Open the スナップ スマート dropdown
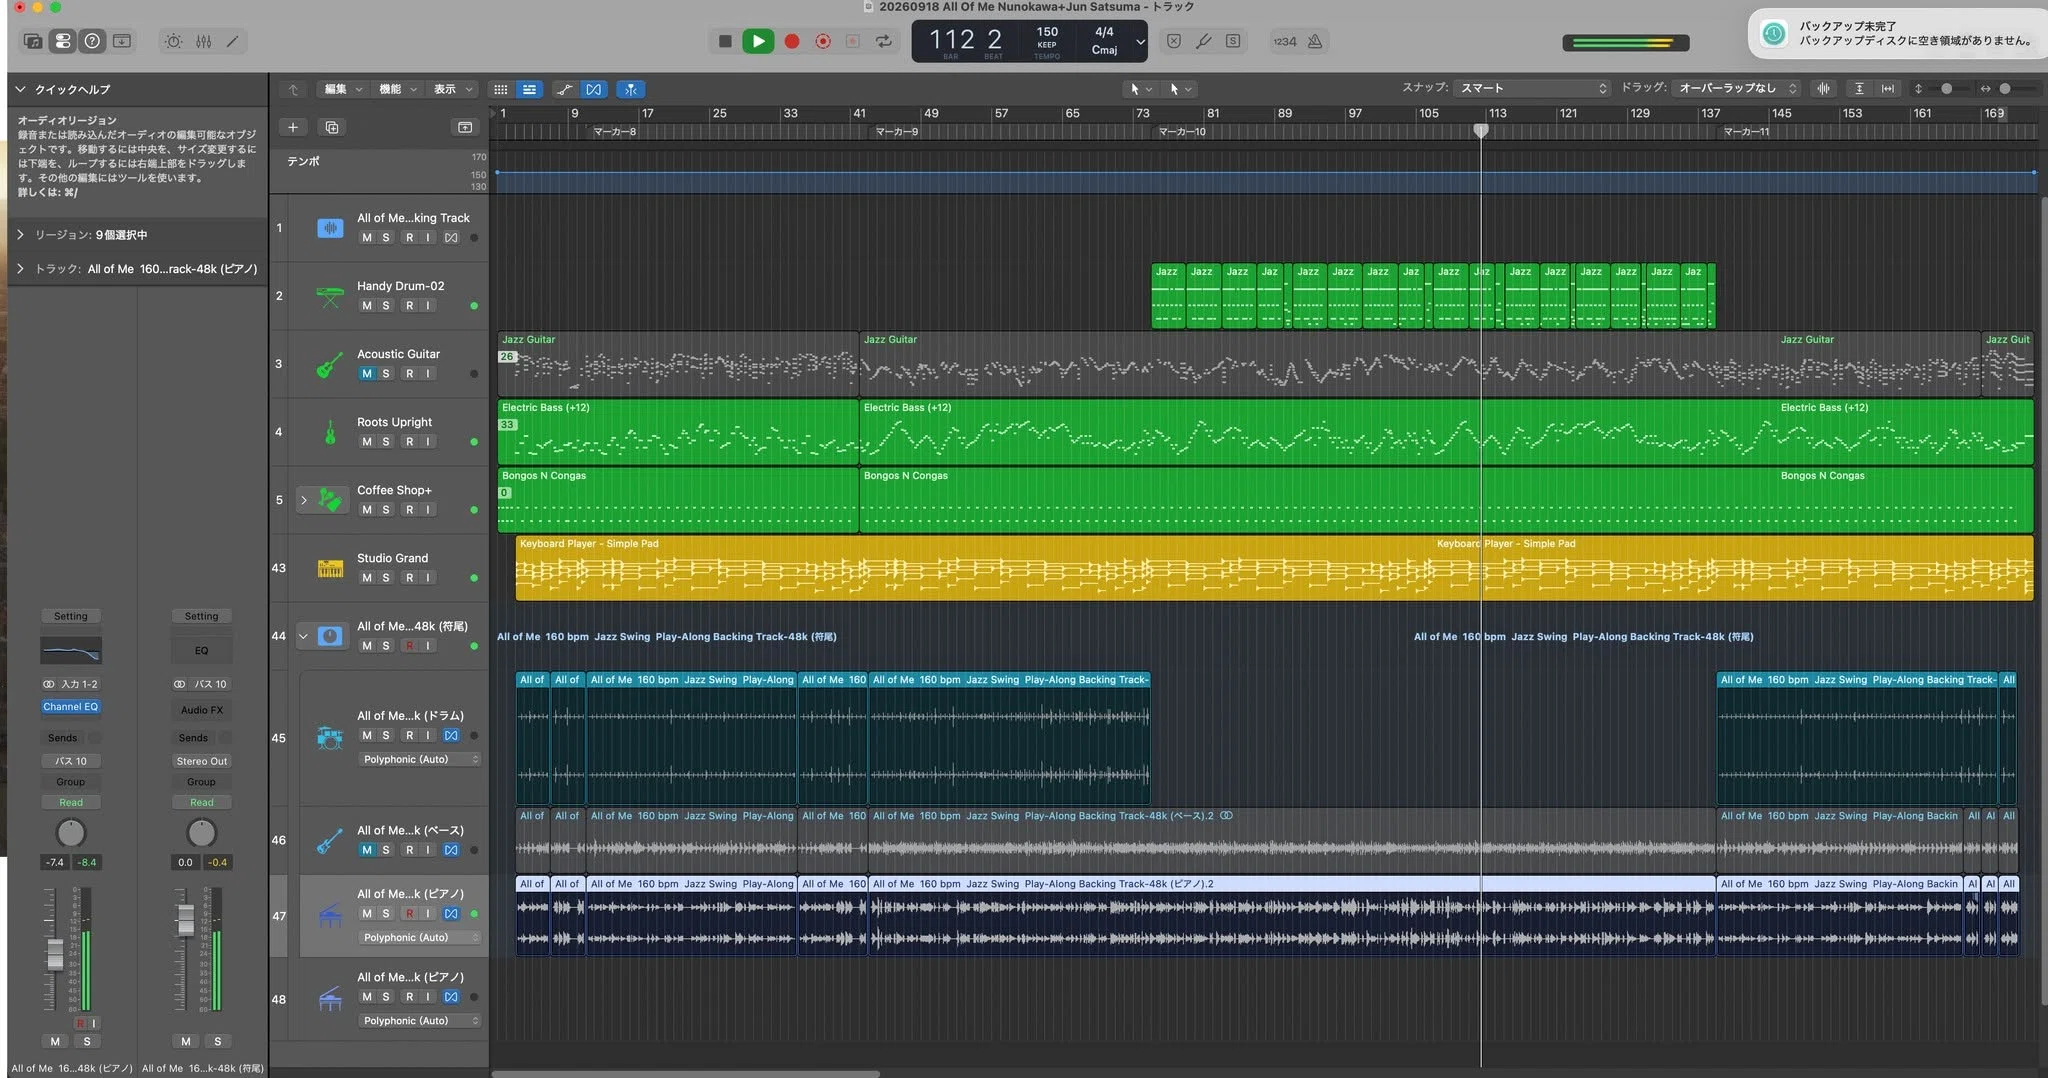Image resolution: width=2048 pixels, height=1078 pixels. pyautogui.click(x=1531, y=88)
